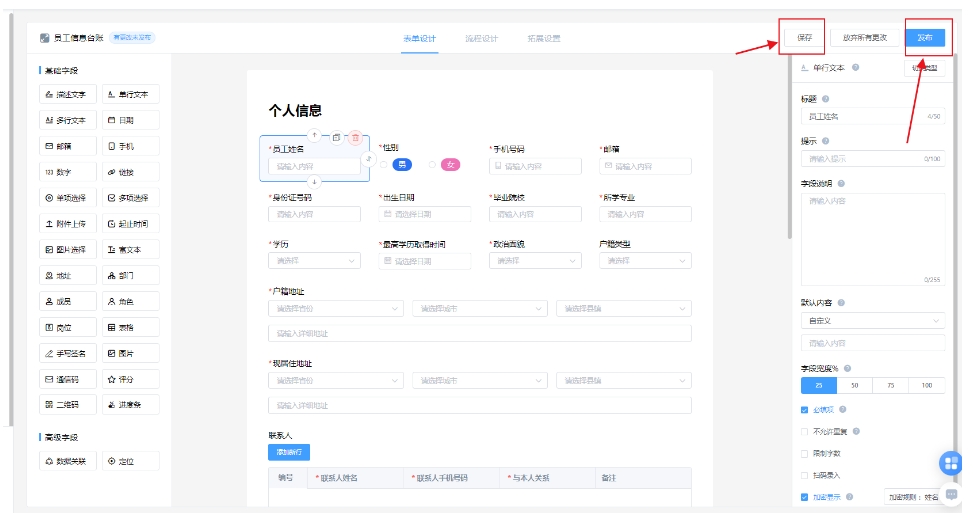This screenshot has height=517, width=973.
Task: Set field width to 50 percent
Action: click(854, 385)
